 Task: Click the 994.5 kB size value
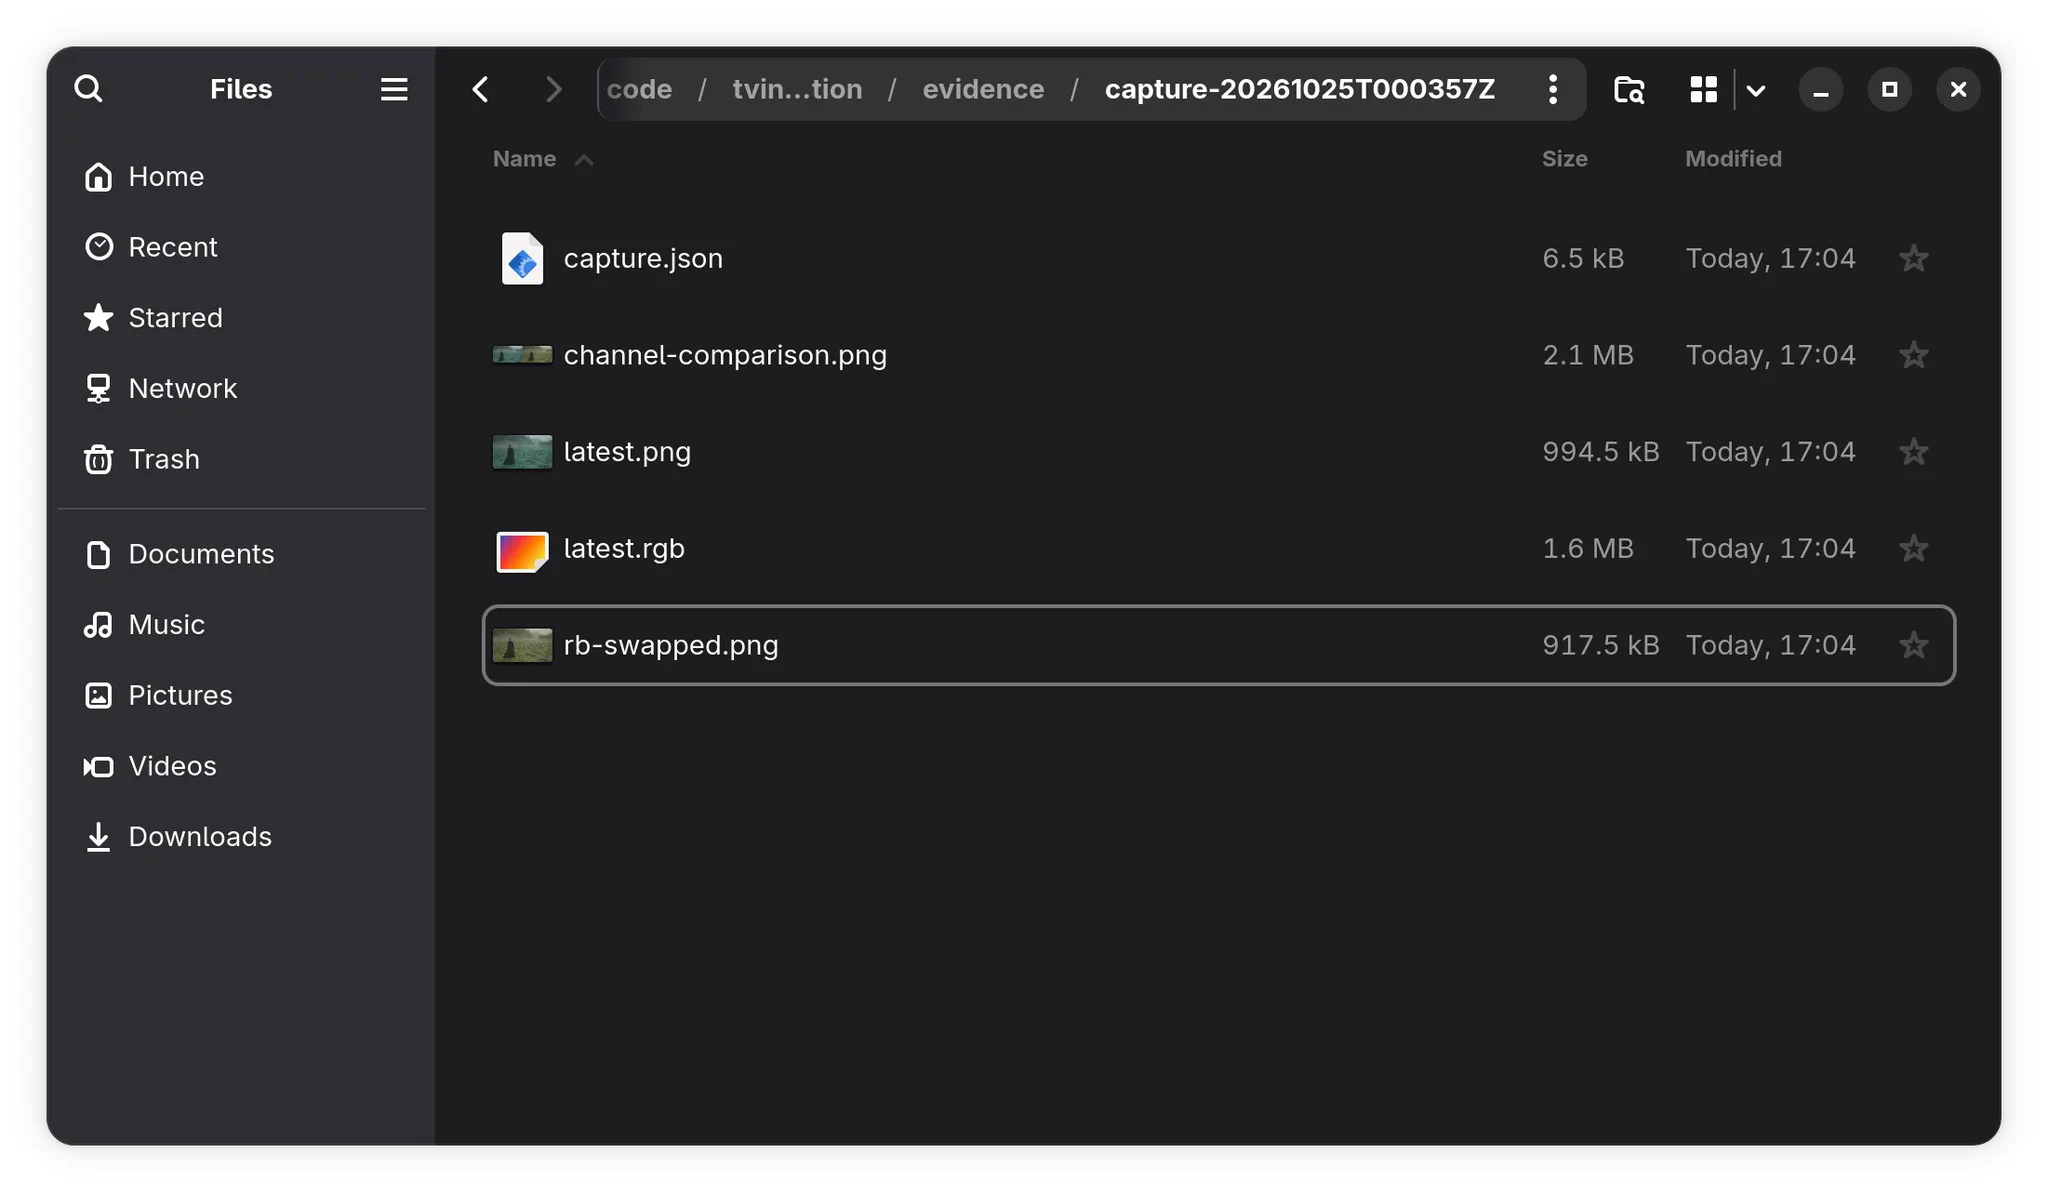[1600, 452]
